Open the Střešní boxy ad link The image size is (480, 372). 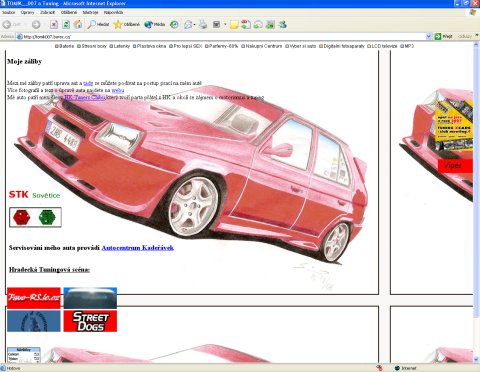[x=92, y=46]
